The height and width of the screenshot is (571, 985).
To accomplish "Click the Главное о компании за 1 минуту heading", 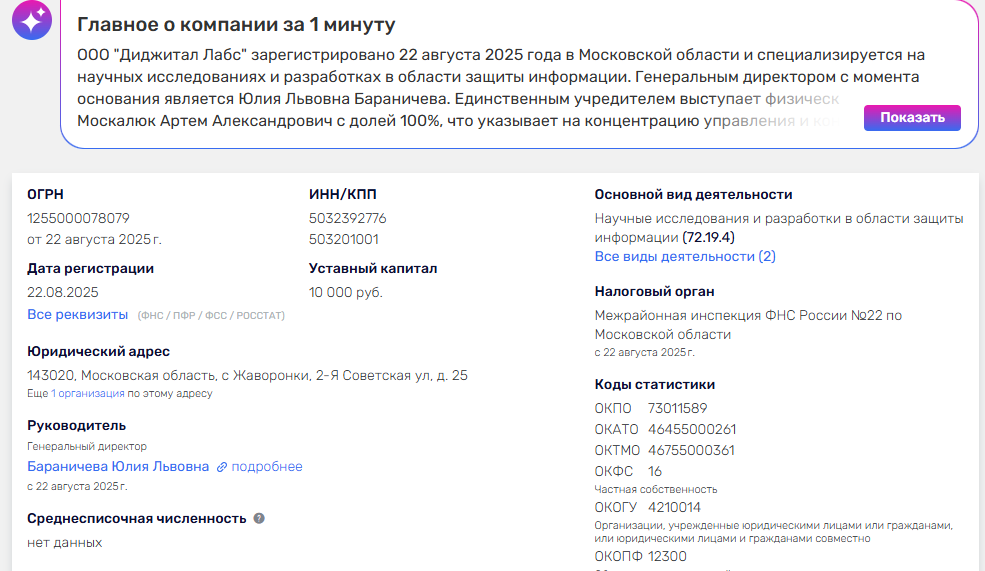I will [236, 24].
